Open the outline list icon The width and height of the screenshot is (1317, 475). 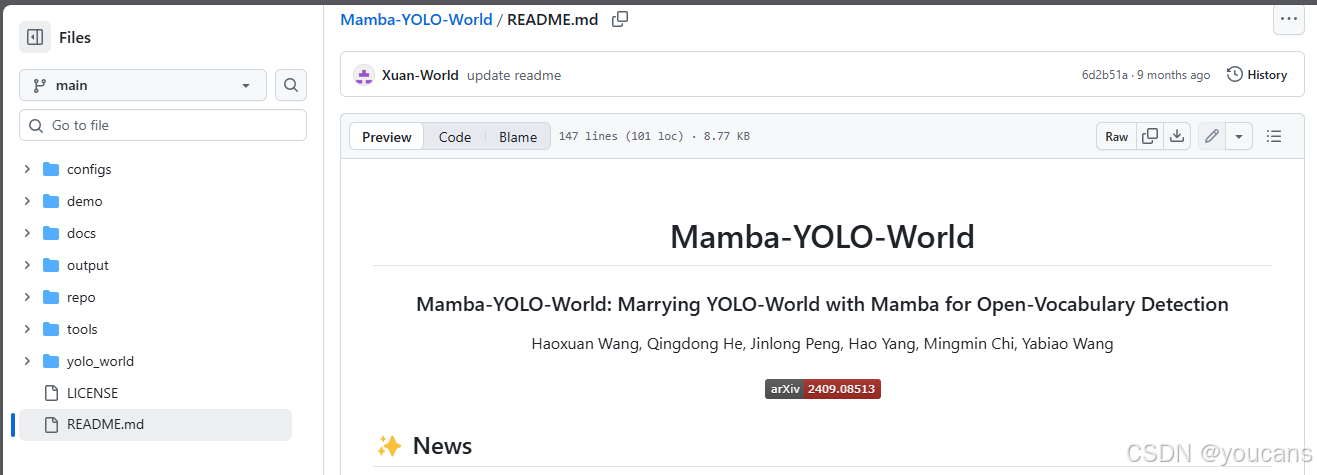pyautogui.click(x=1274, y=136)
